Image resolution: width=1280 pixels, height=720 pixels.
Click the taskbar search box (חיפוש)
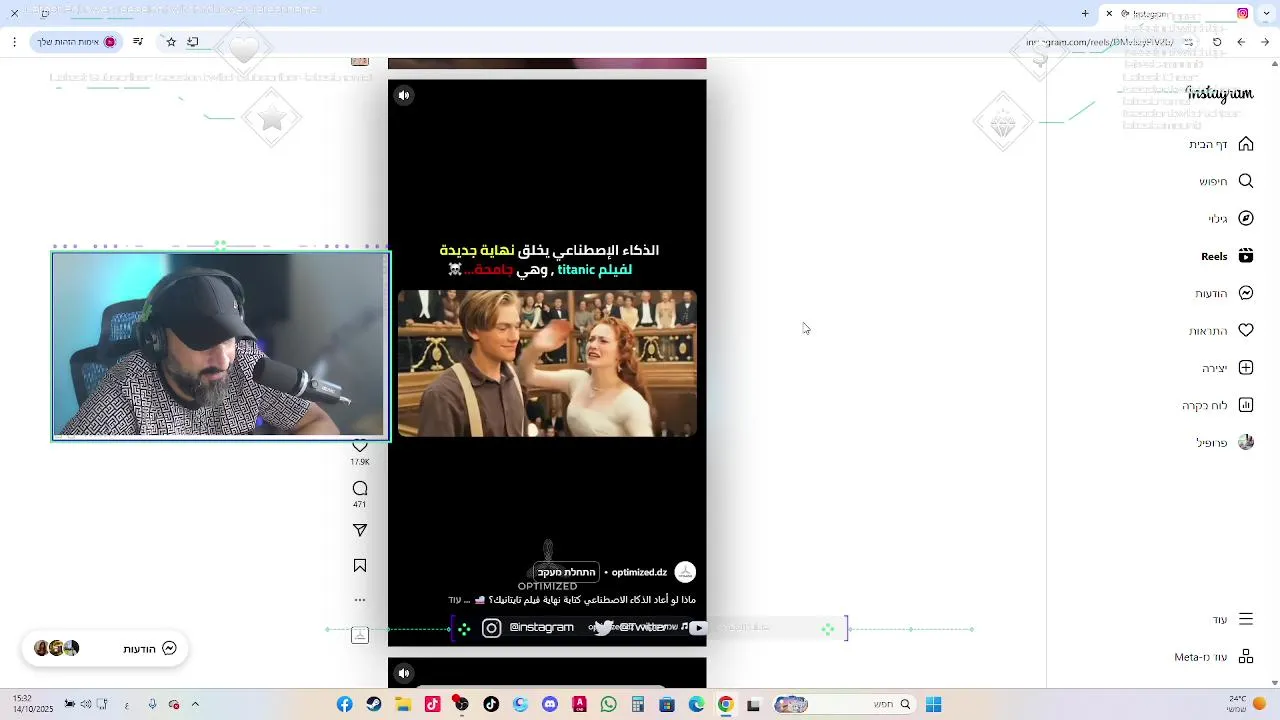(x=844, y=705)
